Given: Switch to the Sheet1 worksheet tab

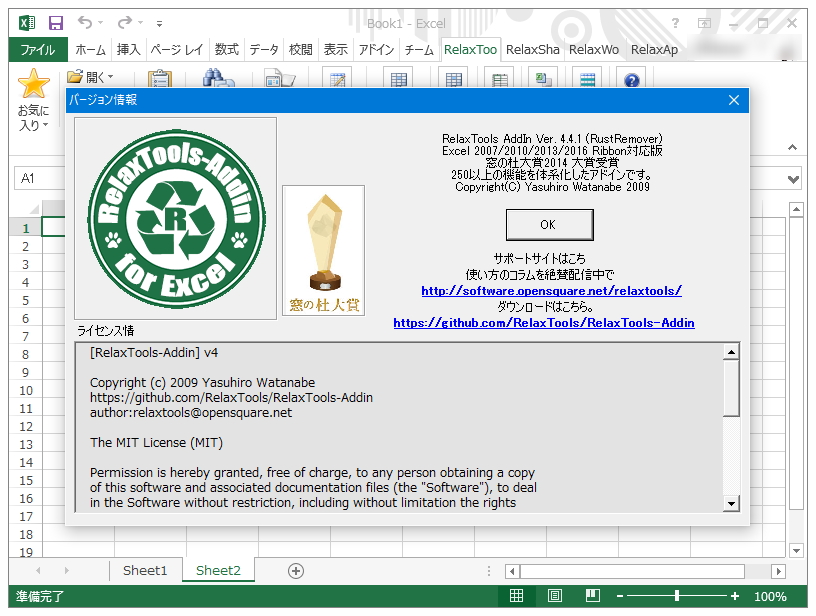Looking at the screenshot, I should [x=145, y=570].
